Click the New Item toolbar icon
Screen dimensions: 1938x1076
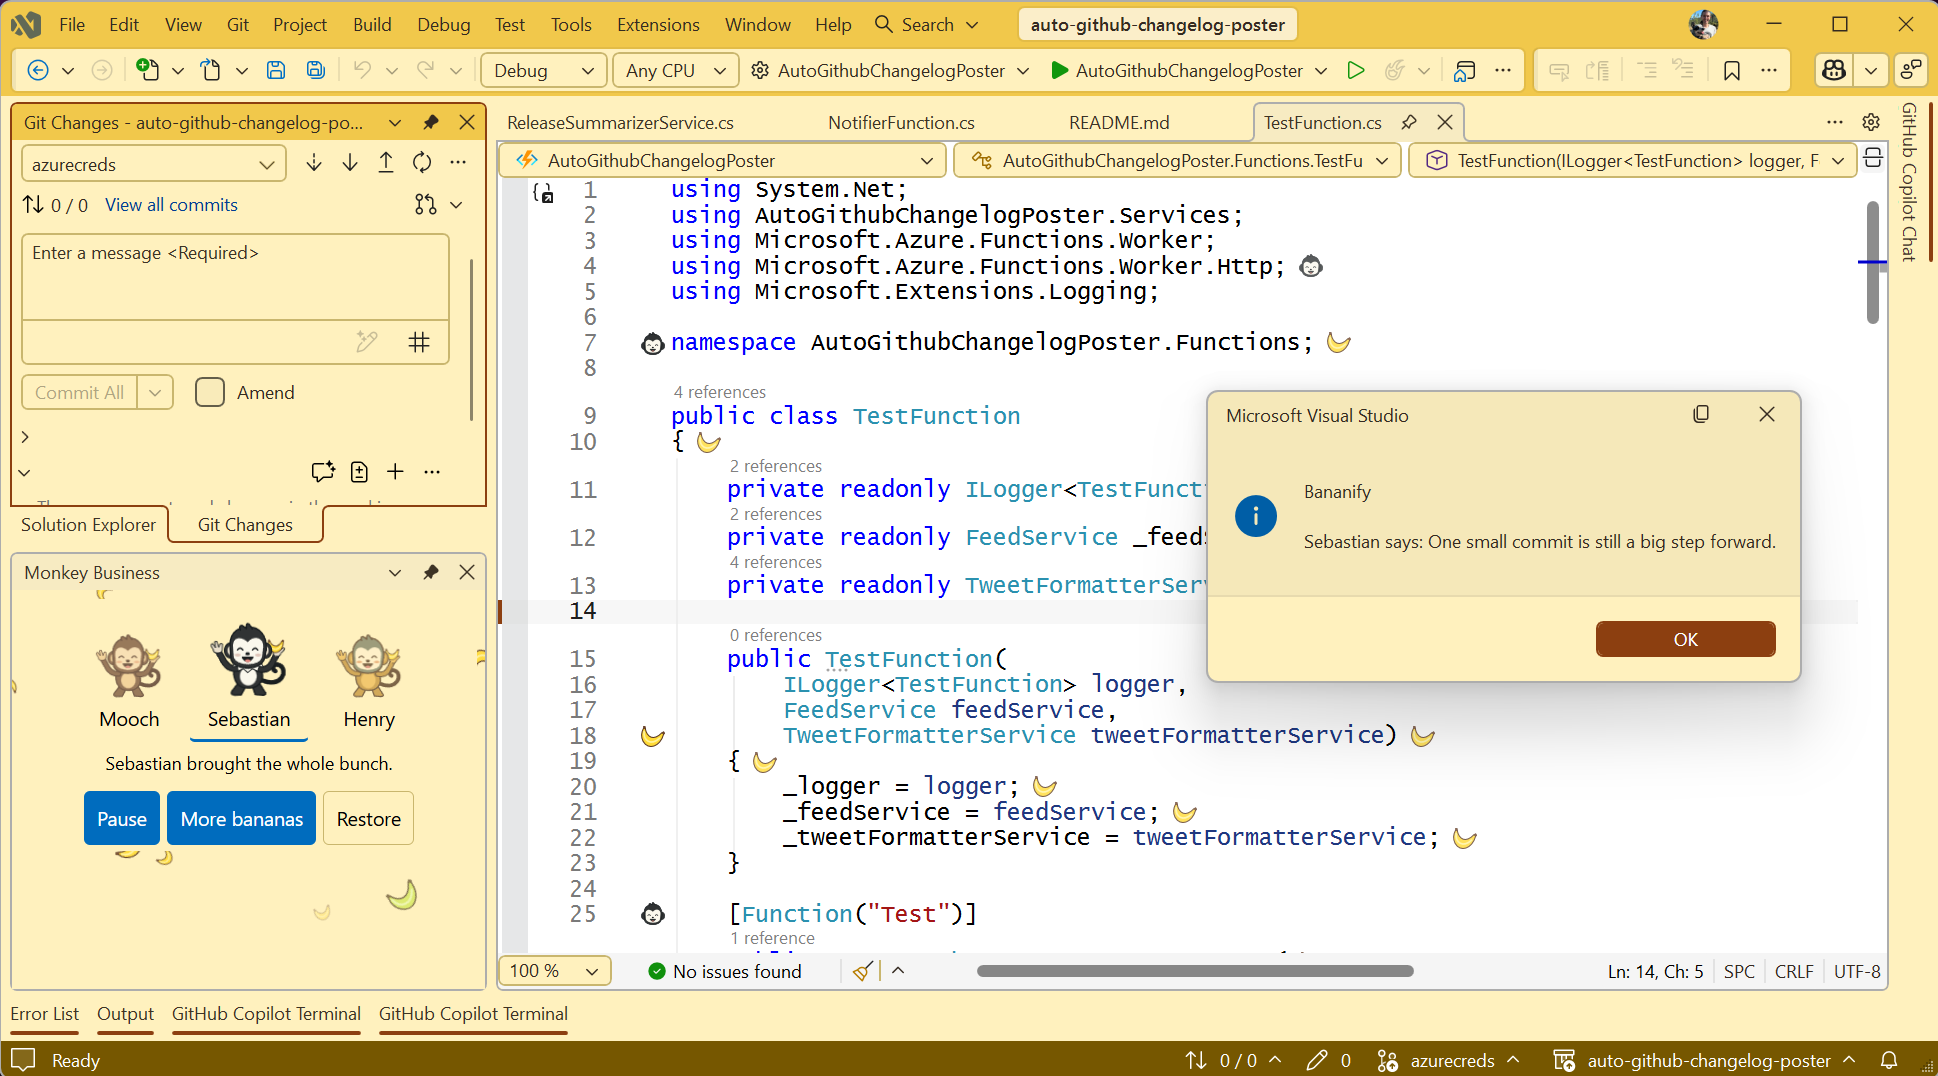[147, 70]
